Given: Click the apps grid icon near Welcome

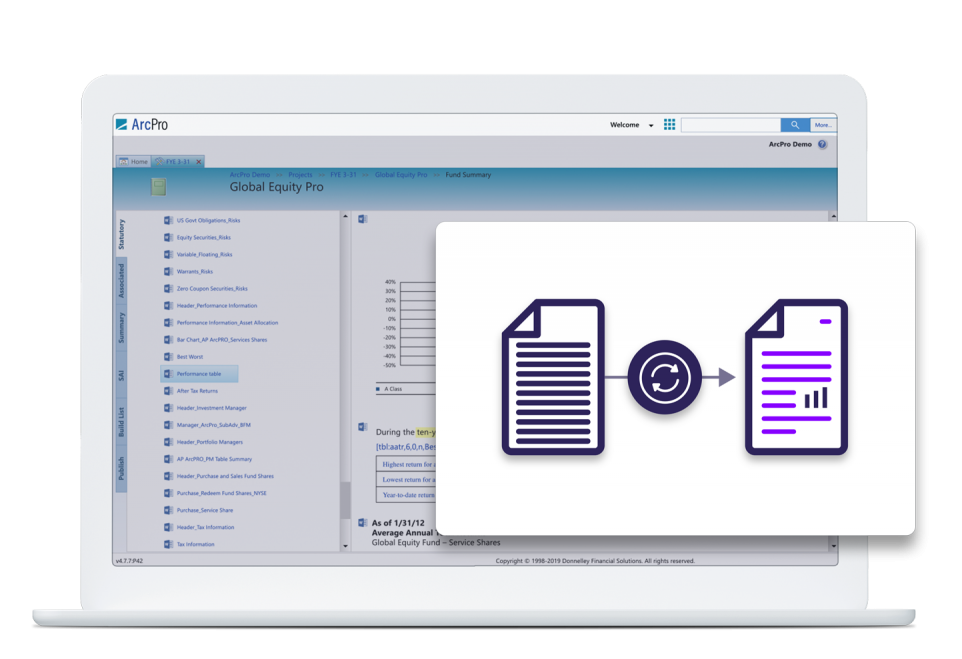Looking at the screenshot, I should click(x=669, y=124).
